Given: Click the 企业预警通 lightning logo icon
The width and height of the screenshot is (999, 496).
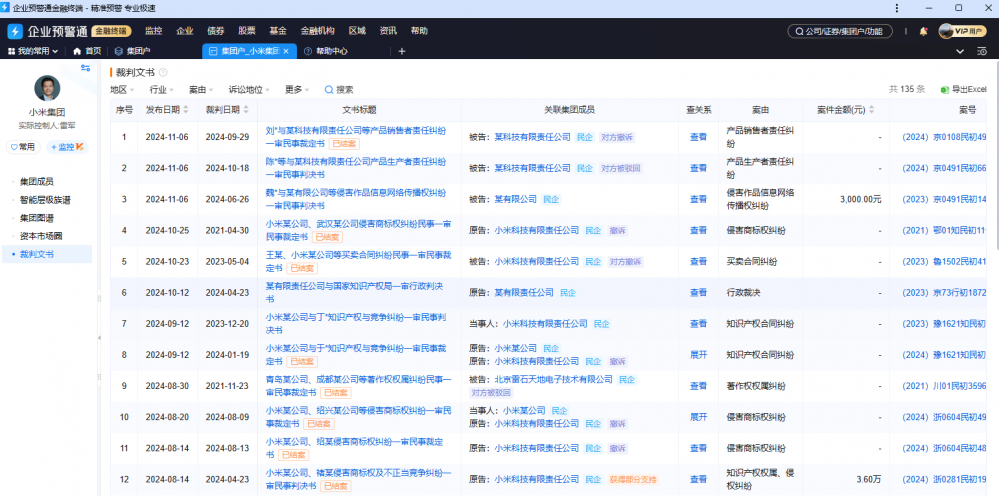Looking at the screenshot, I should pos(15,31).
